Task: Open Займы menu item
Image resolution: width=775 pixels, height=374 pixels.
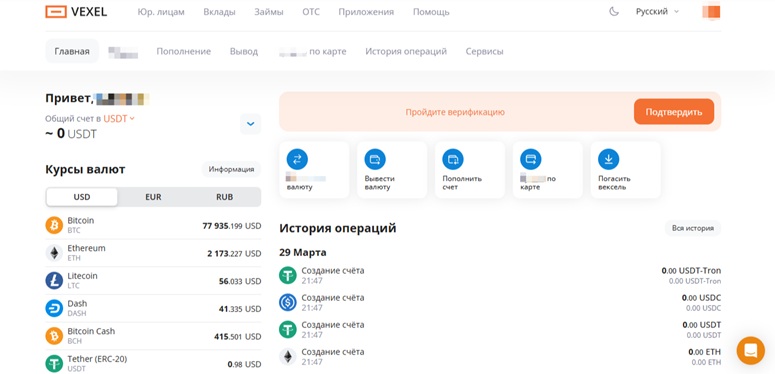Action: 269,12
